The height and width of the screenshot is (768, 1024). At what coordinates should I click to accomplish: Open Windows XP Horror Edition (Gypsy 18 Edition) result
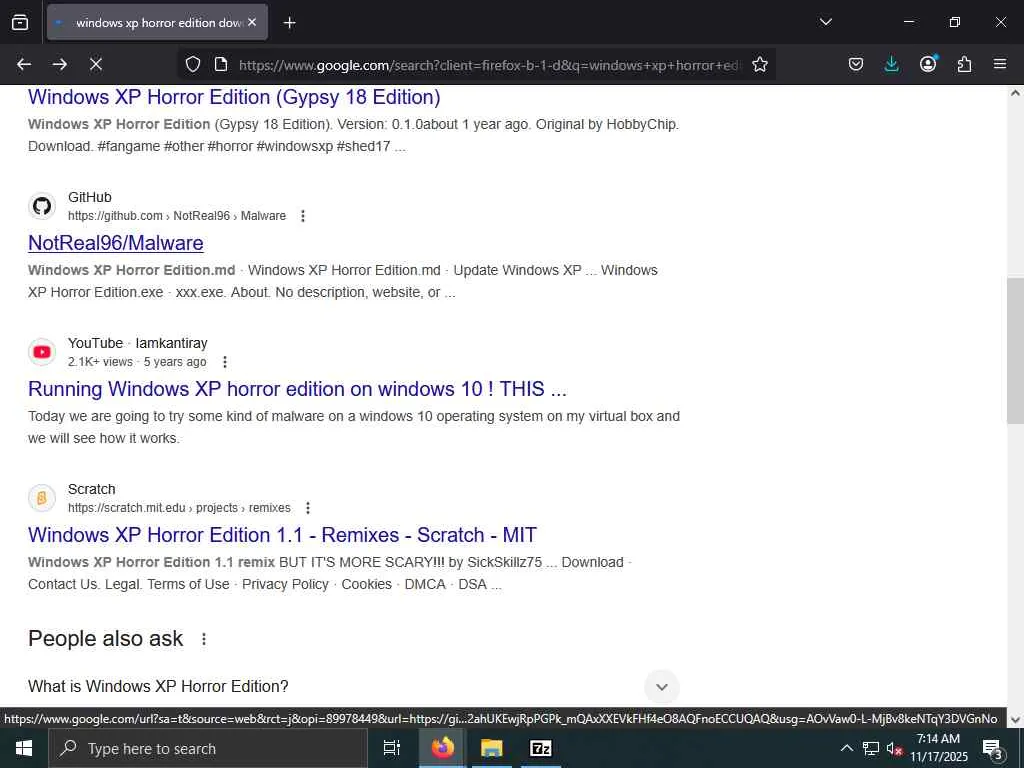point(234,97)
